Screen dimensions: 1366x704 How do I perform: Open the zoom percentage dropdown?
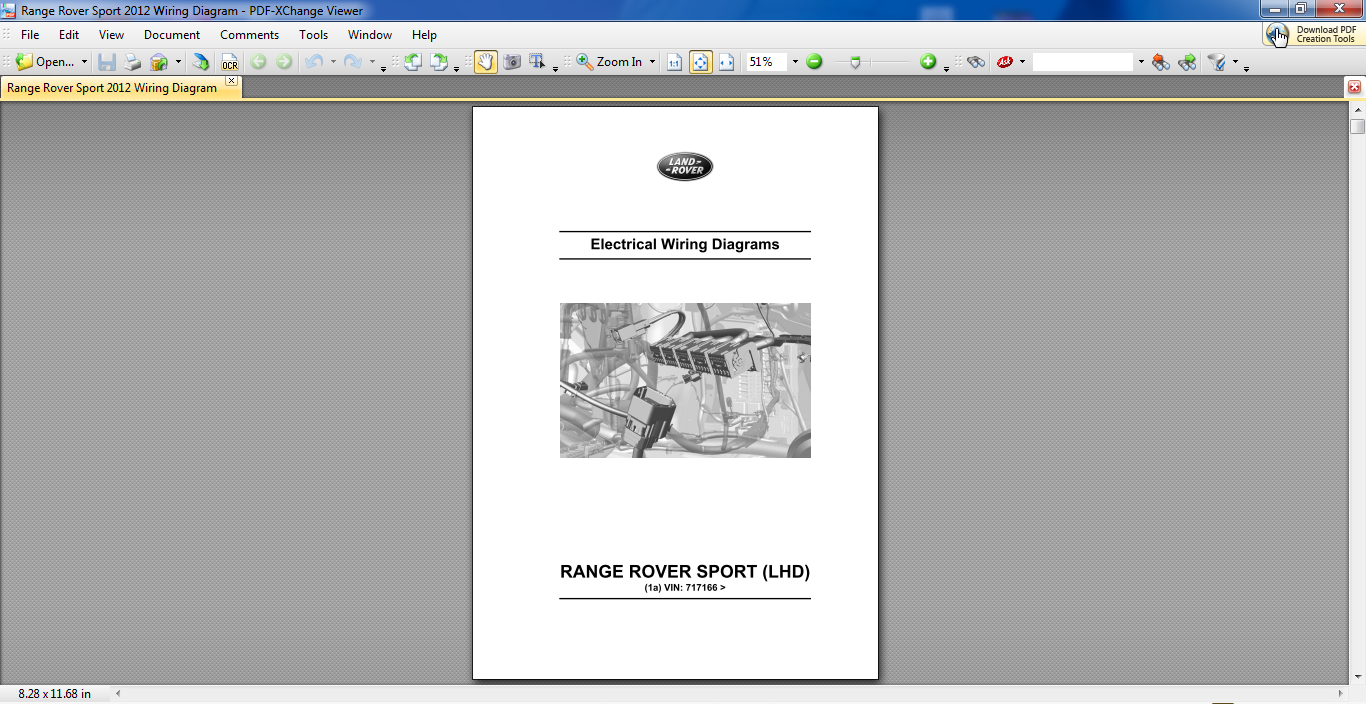pos(795,62)
